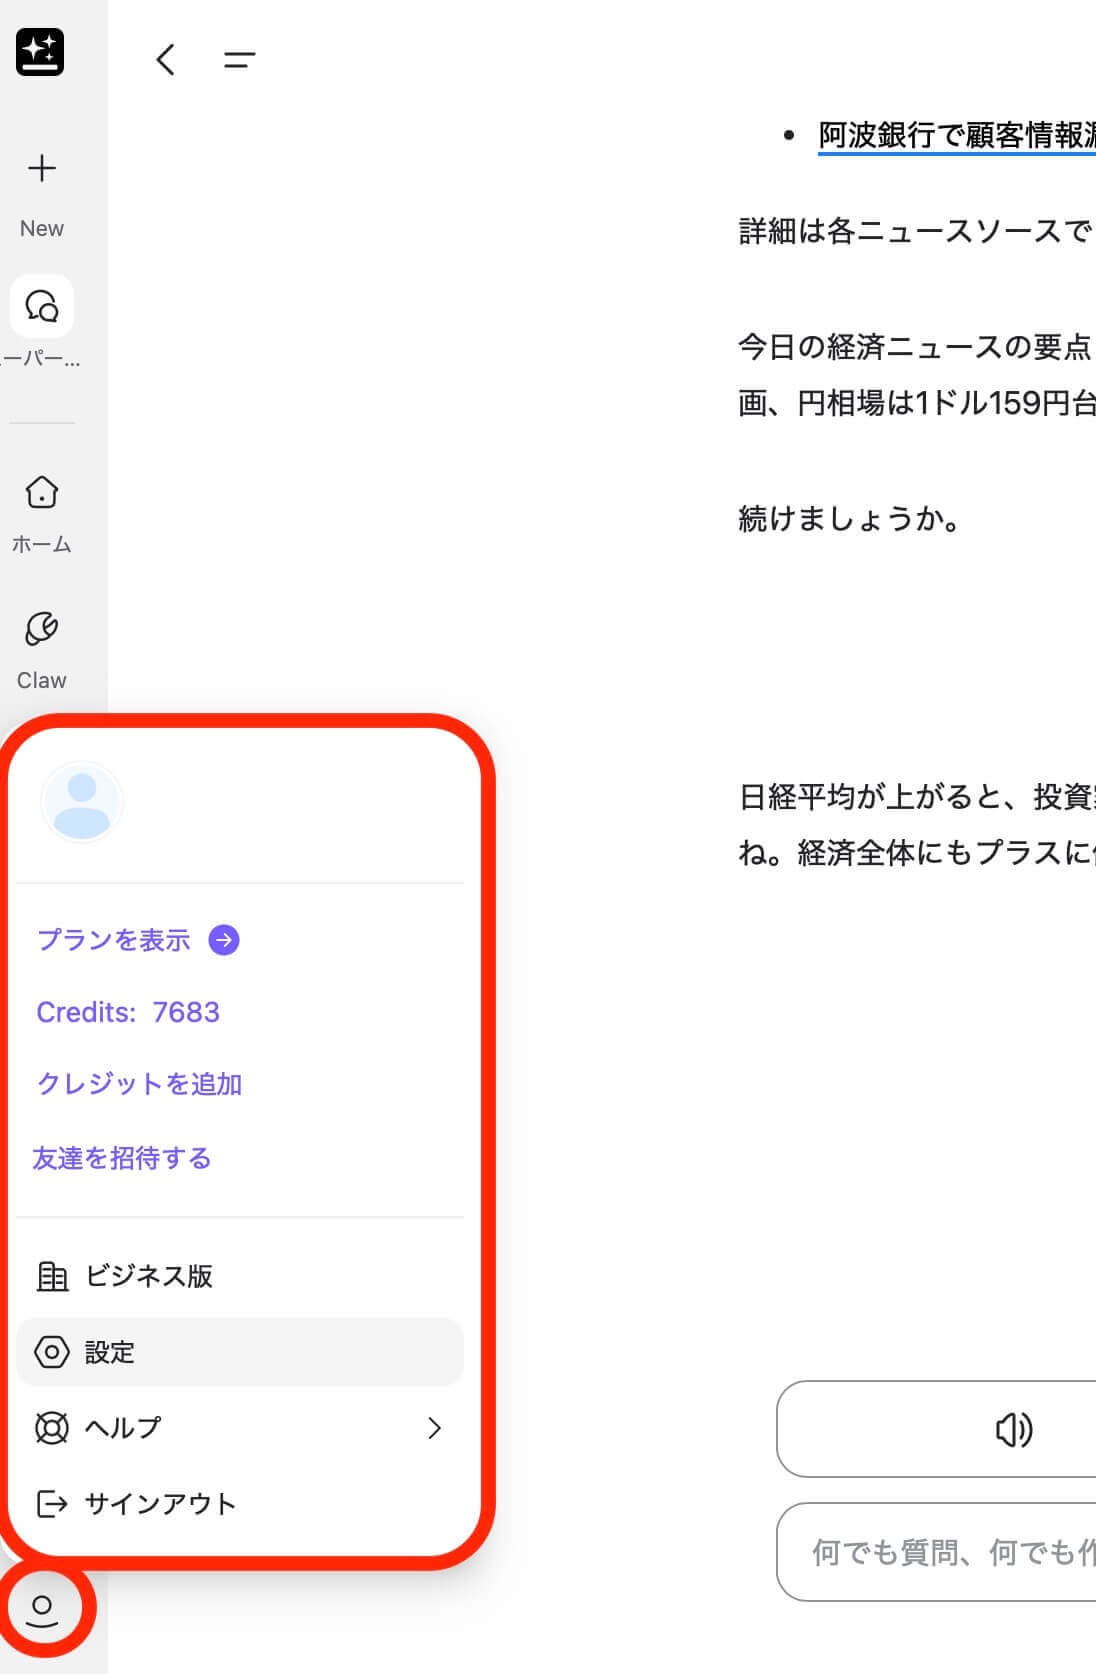
Task: Click 友達を招待する
Action: [122, 1158]
